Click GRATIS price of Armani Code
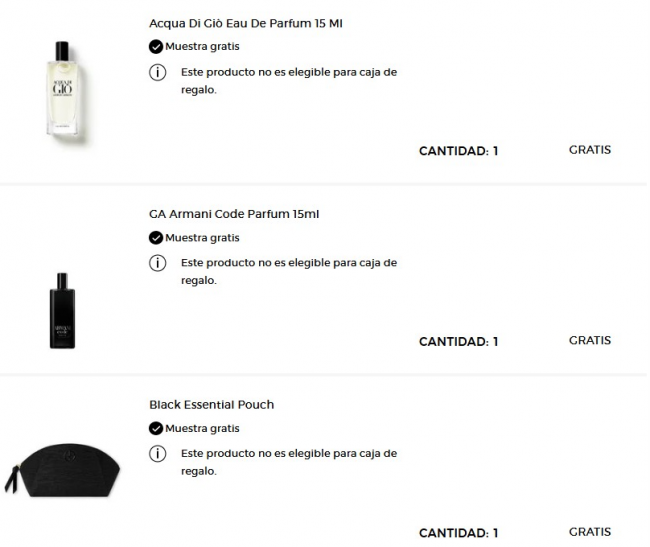This screenshot has width=650, height=547. pos(589,340)
